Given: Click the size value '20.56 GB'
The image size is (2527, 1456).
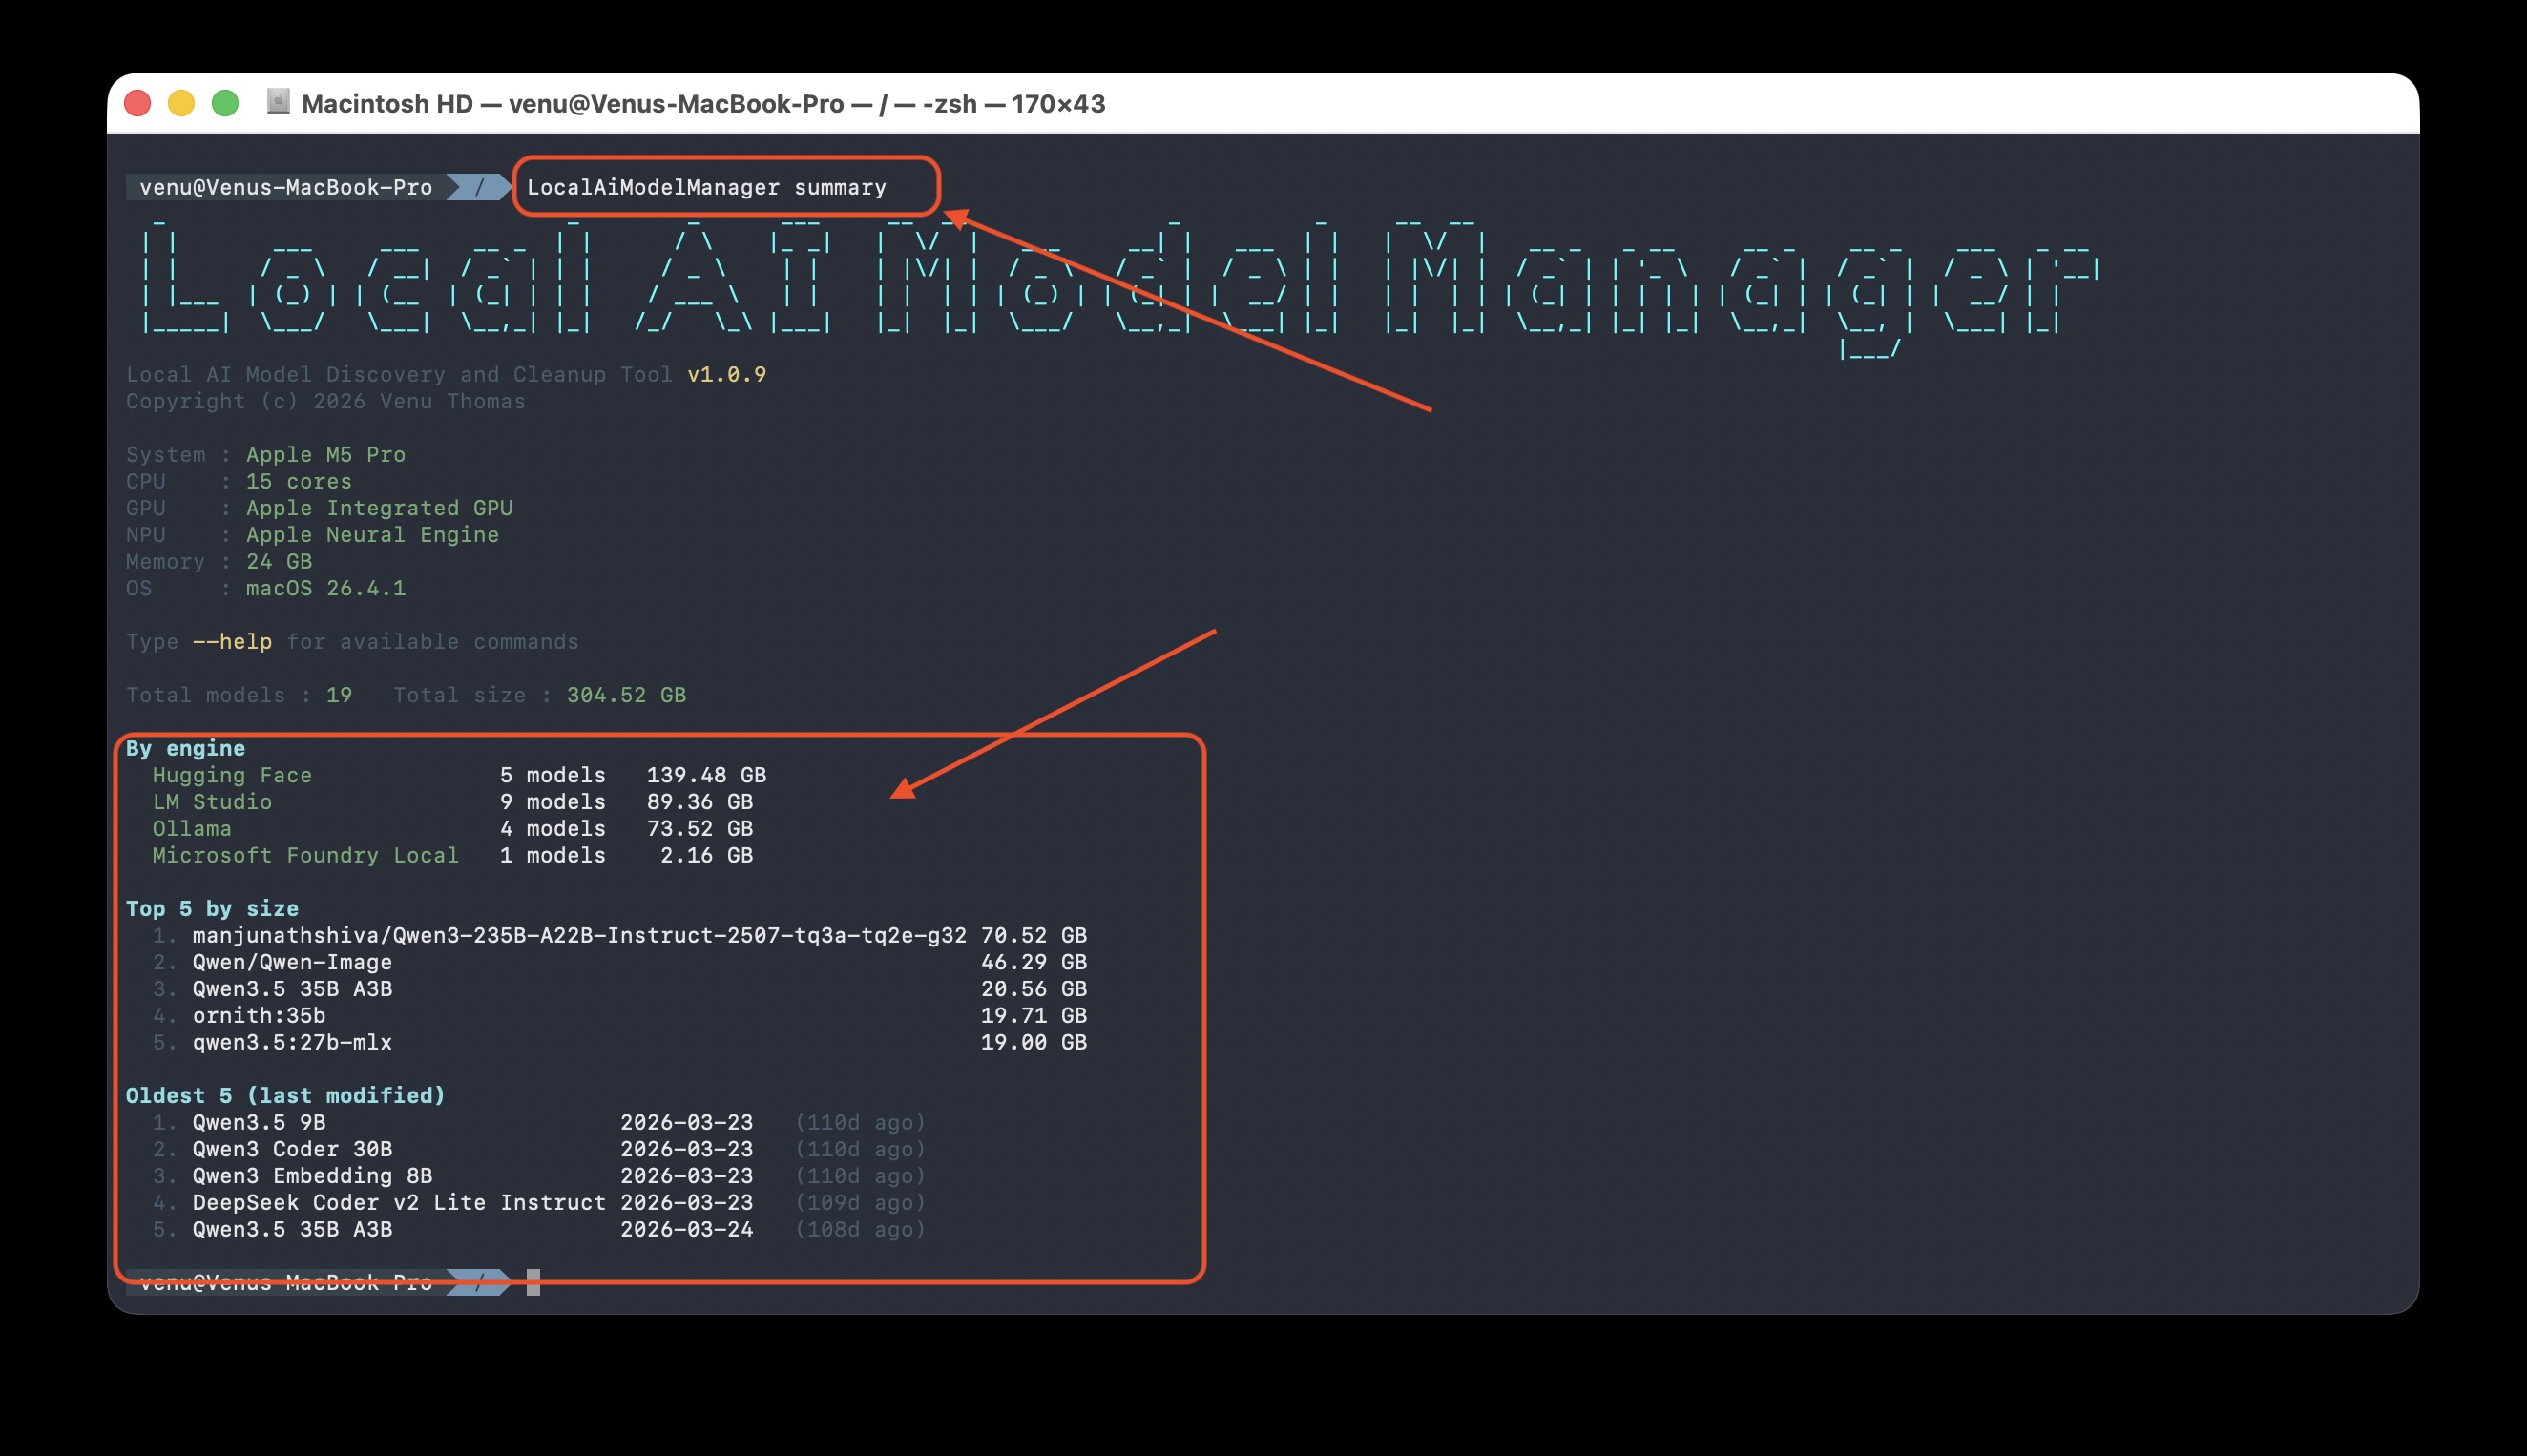Looking at the screenshot, I should [1034, 989].
